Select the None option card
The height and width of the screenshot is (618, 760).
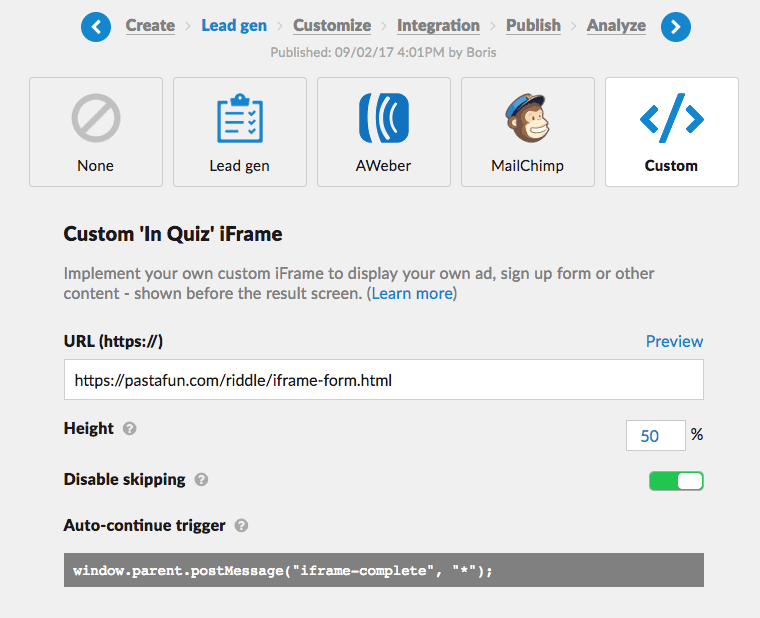(96, 132)
